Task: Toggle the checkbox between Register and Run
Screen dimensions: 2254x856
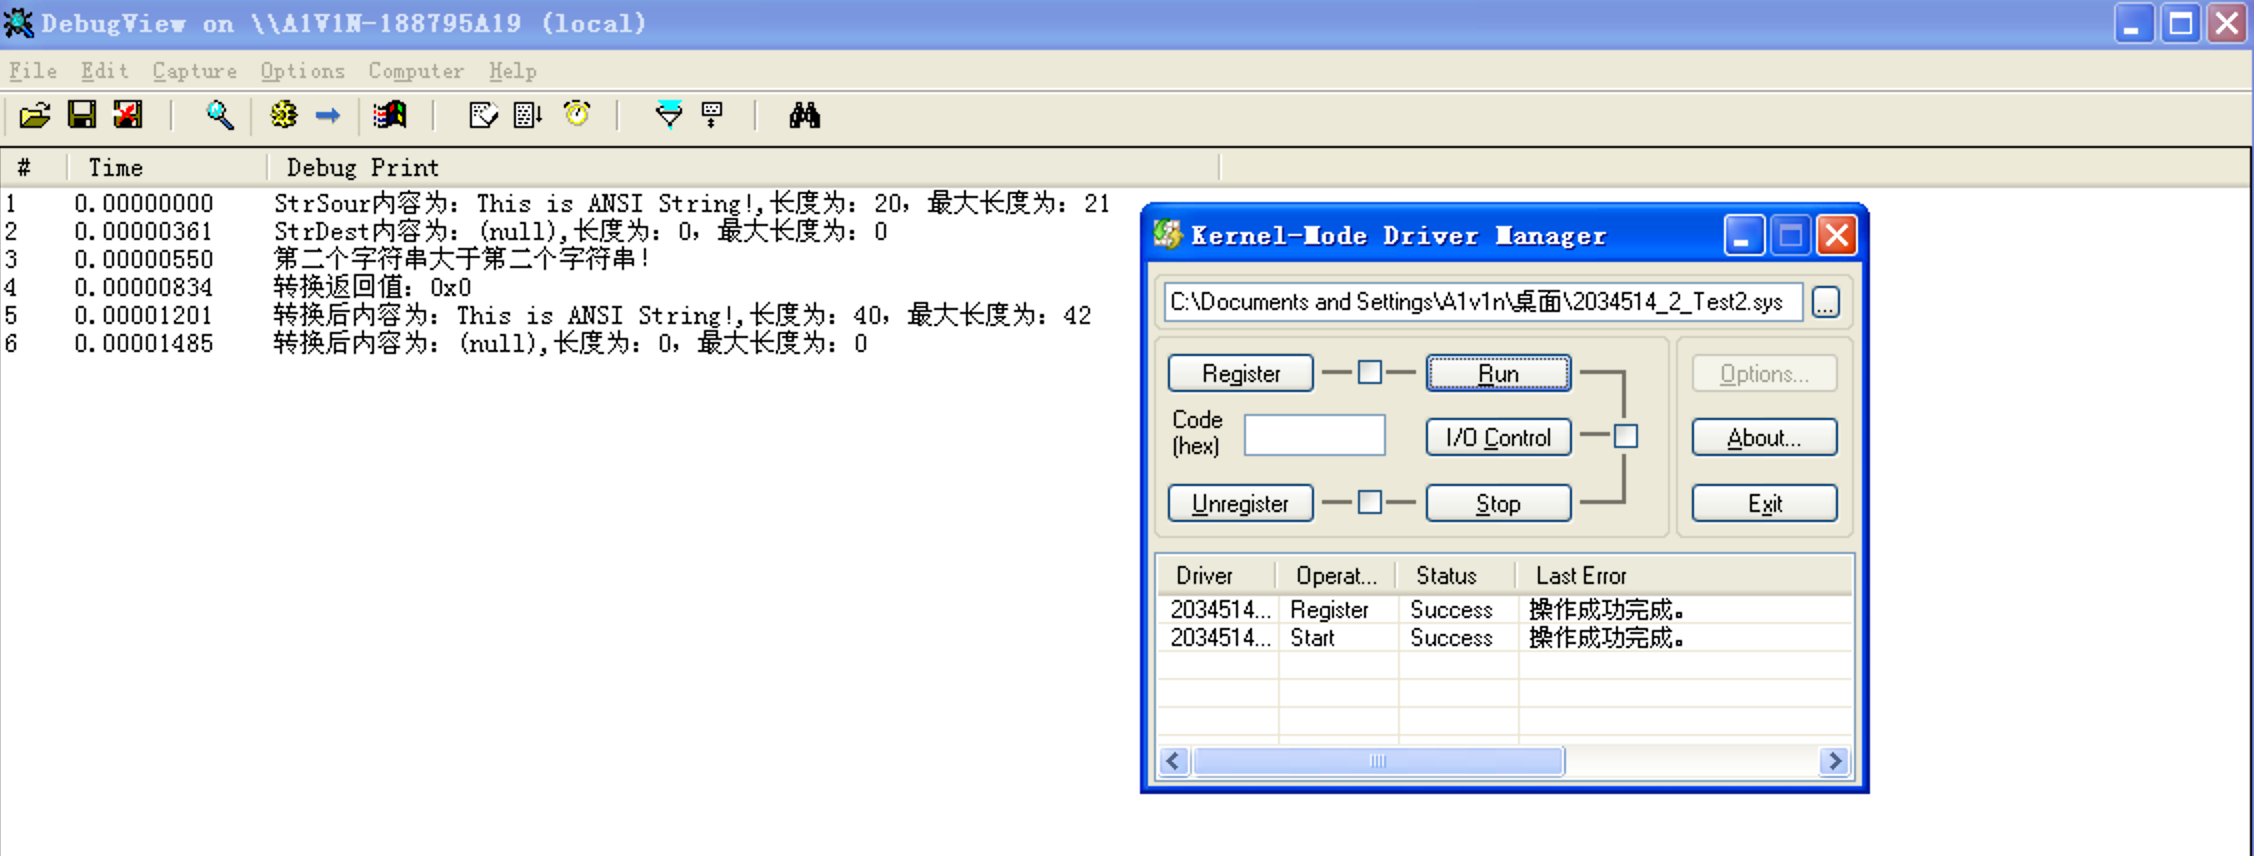Action: click(1370, 373)
